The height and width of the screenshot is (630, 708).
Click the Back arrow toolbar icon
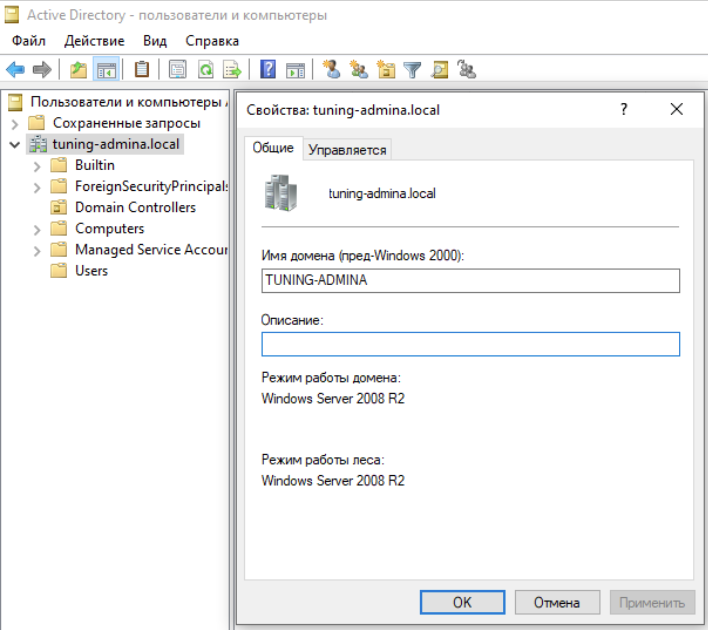15,70
